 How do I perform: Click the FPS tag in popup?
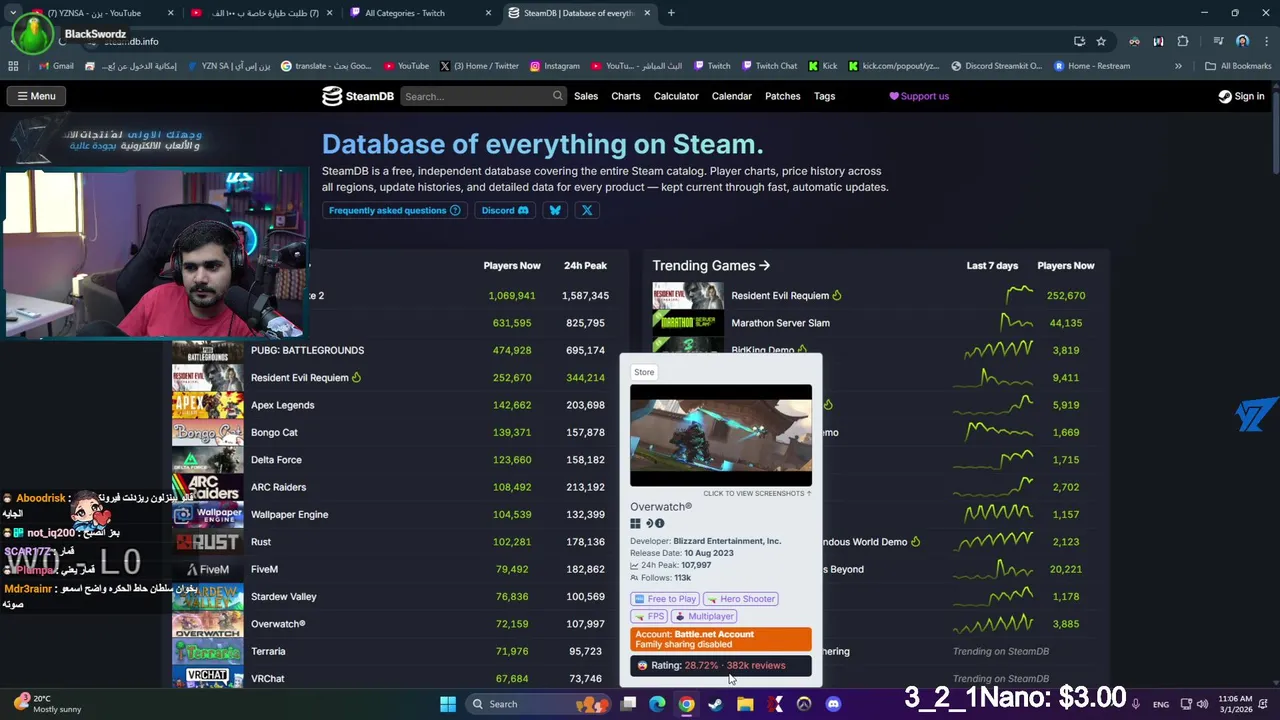coord(649,616)
